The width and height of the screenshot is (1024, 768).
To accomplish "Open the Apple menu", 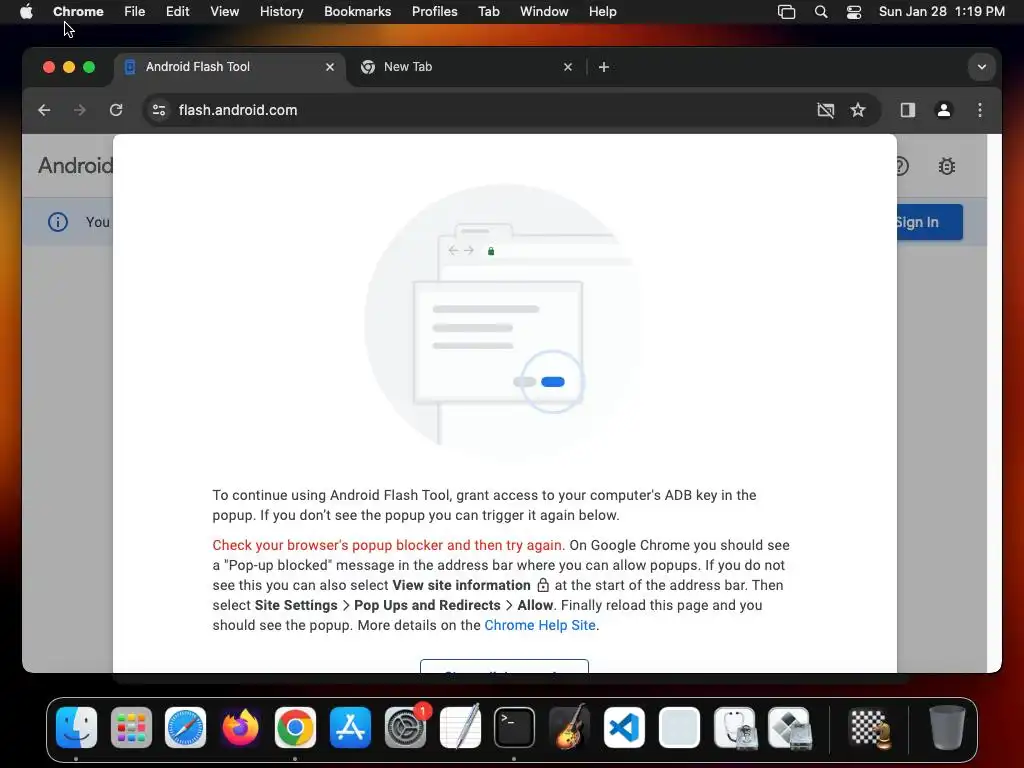I will [26, 12].
